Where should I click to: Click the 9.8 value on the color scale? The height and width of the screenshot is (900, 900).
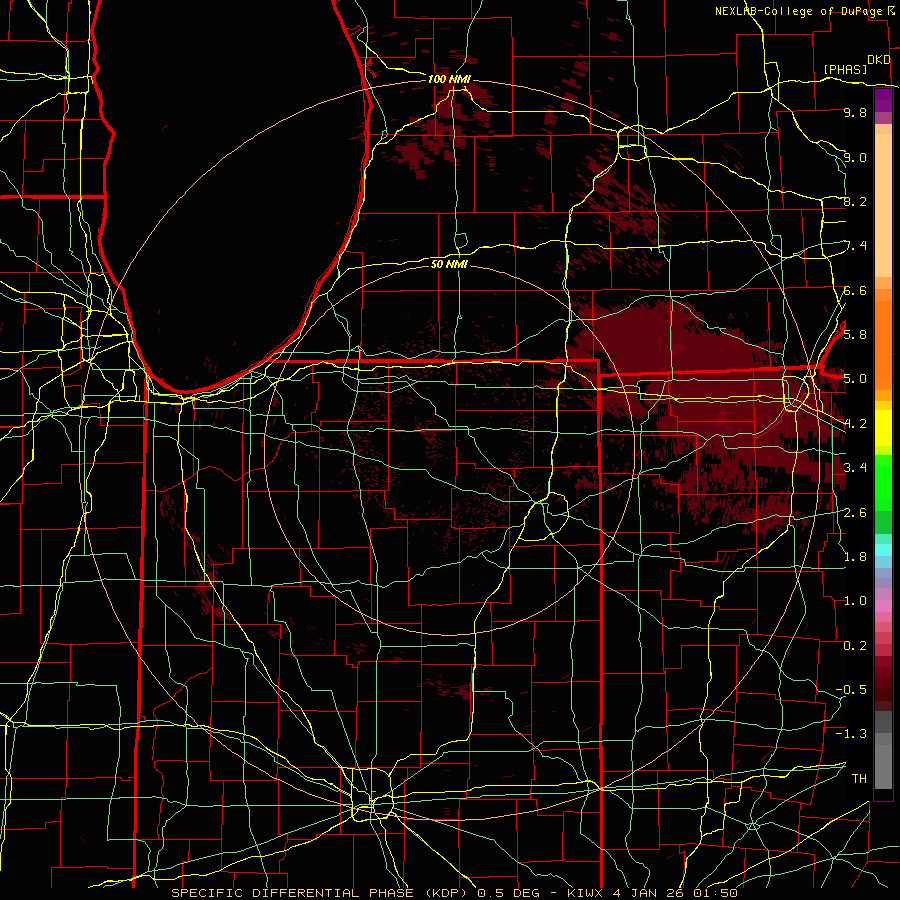tap(855, 113)
